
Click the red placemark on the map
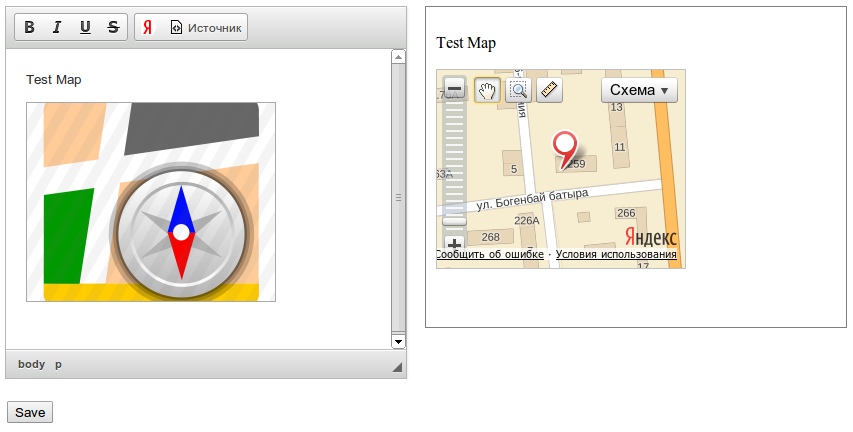coord(565,149)
